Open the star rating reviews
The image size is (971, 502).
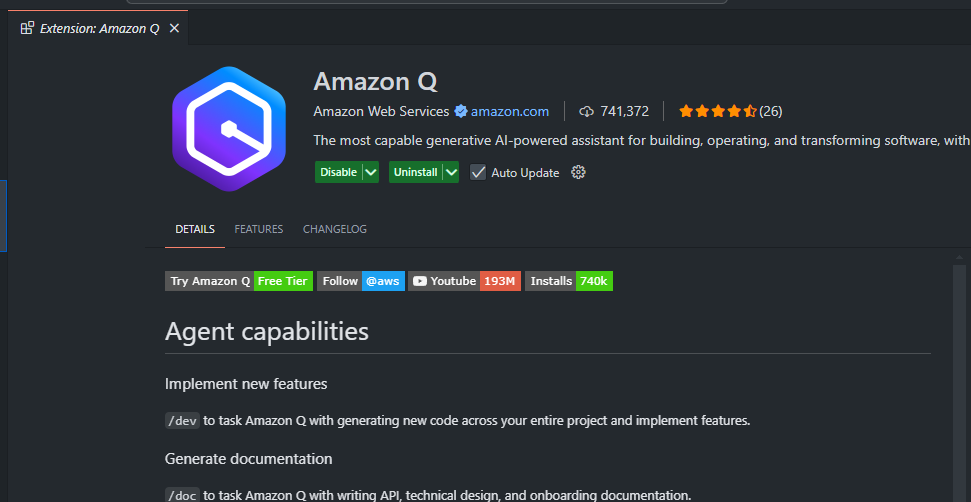tap(718, 111)
